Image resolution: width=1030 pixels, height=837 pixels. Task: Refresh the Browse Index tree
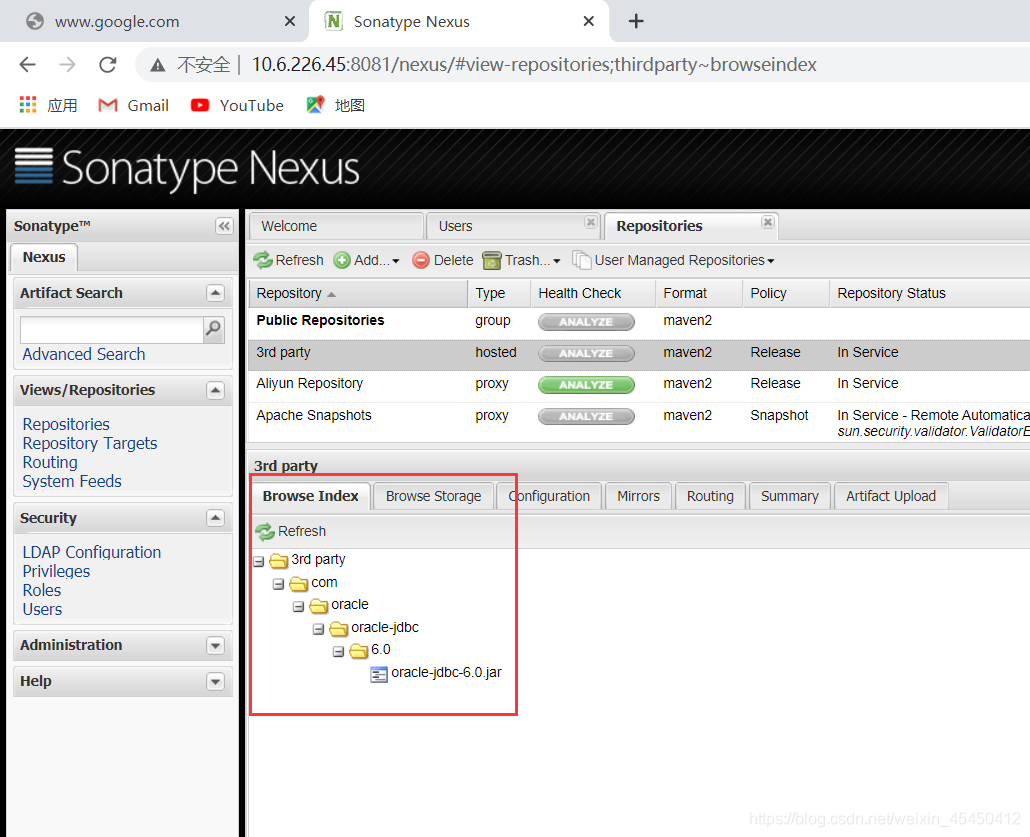click(x=290, y=531)
